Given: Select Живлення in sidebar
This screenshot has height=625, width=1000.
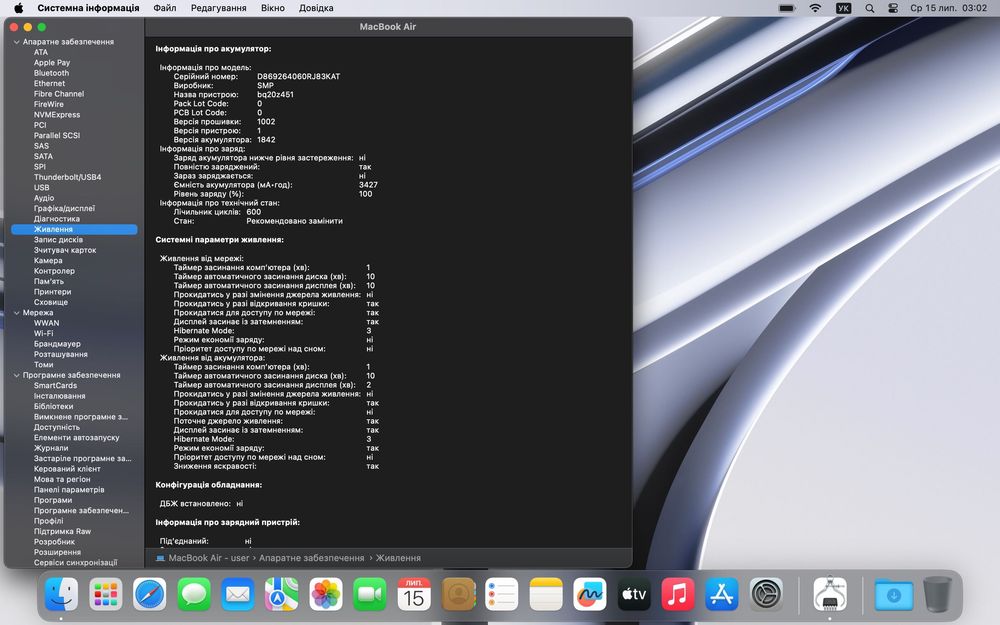Looking at the screenshot, I should tap(74, 230).
